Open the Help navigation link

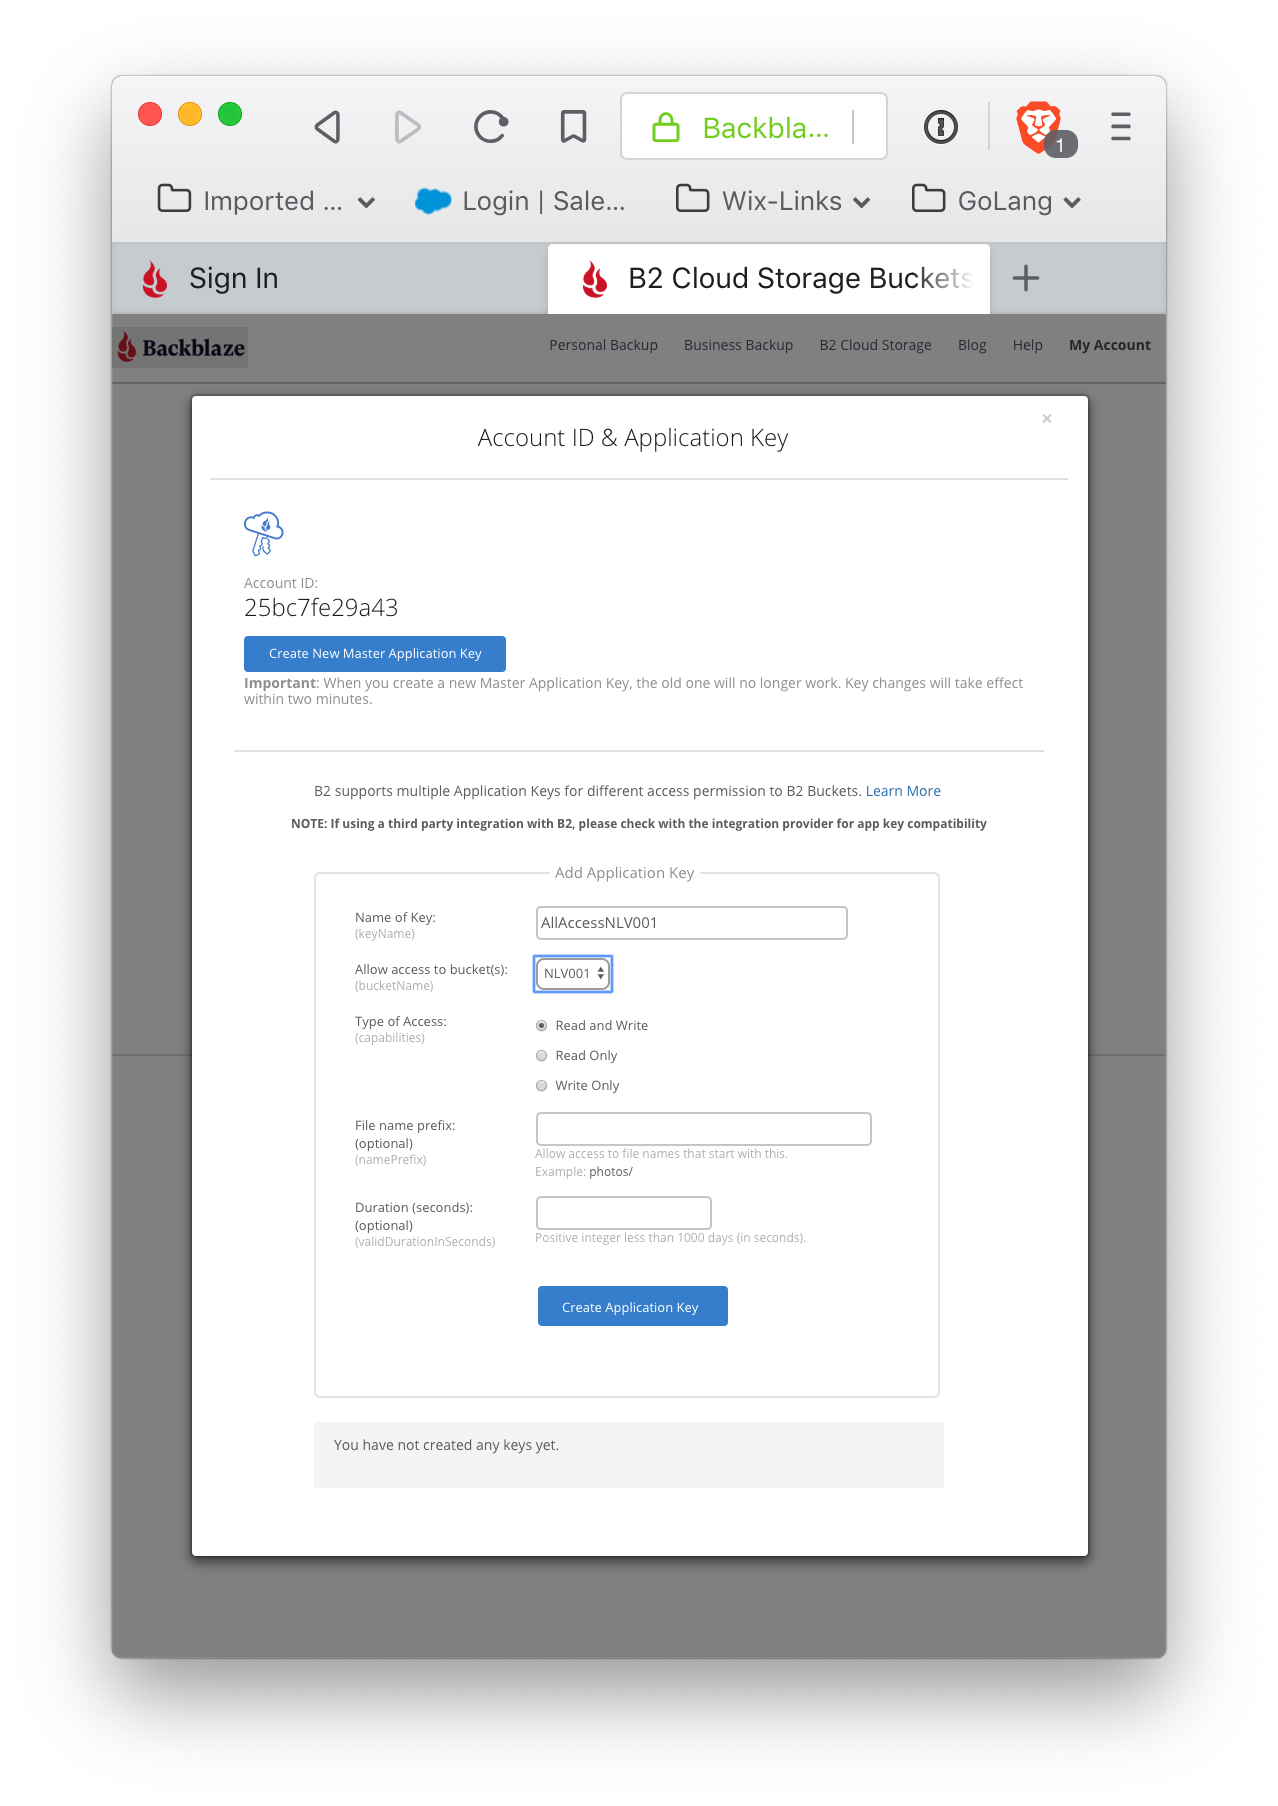(x=1027, y=345)
